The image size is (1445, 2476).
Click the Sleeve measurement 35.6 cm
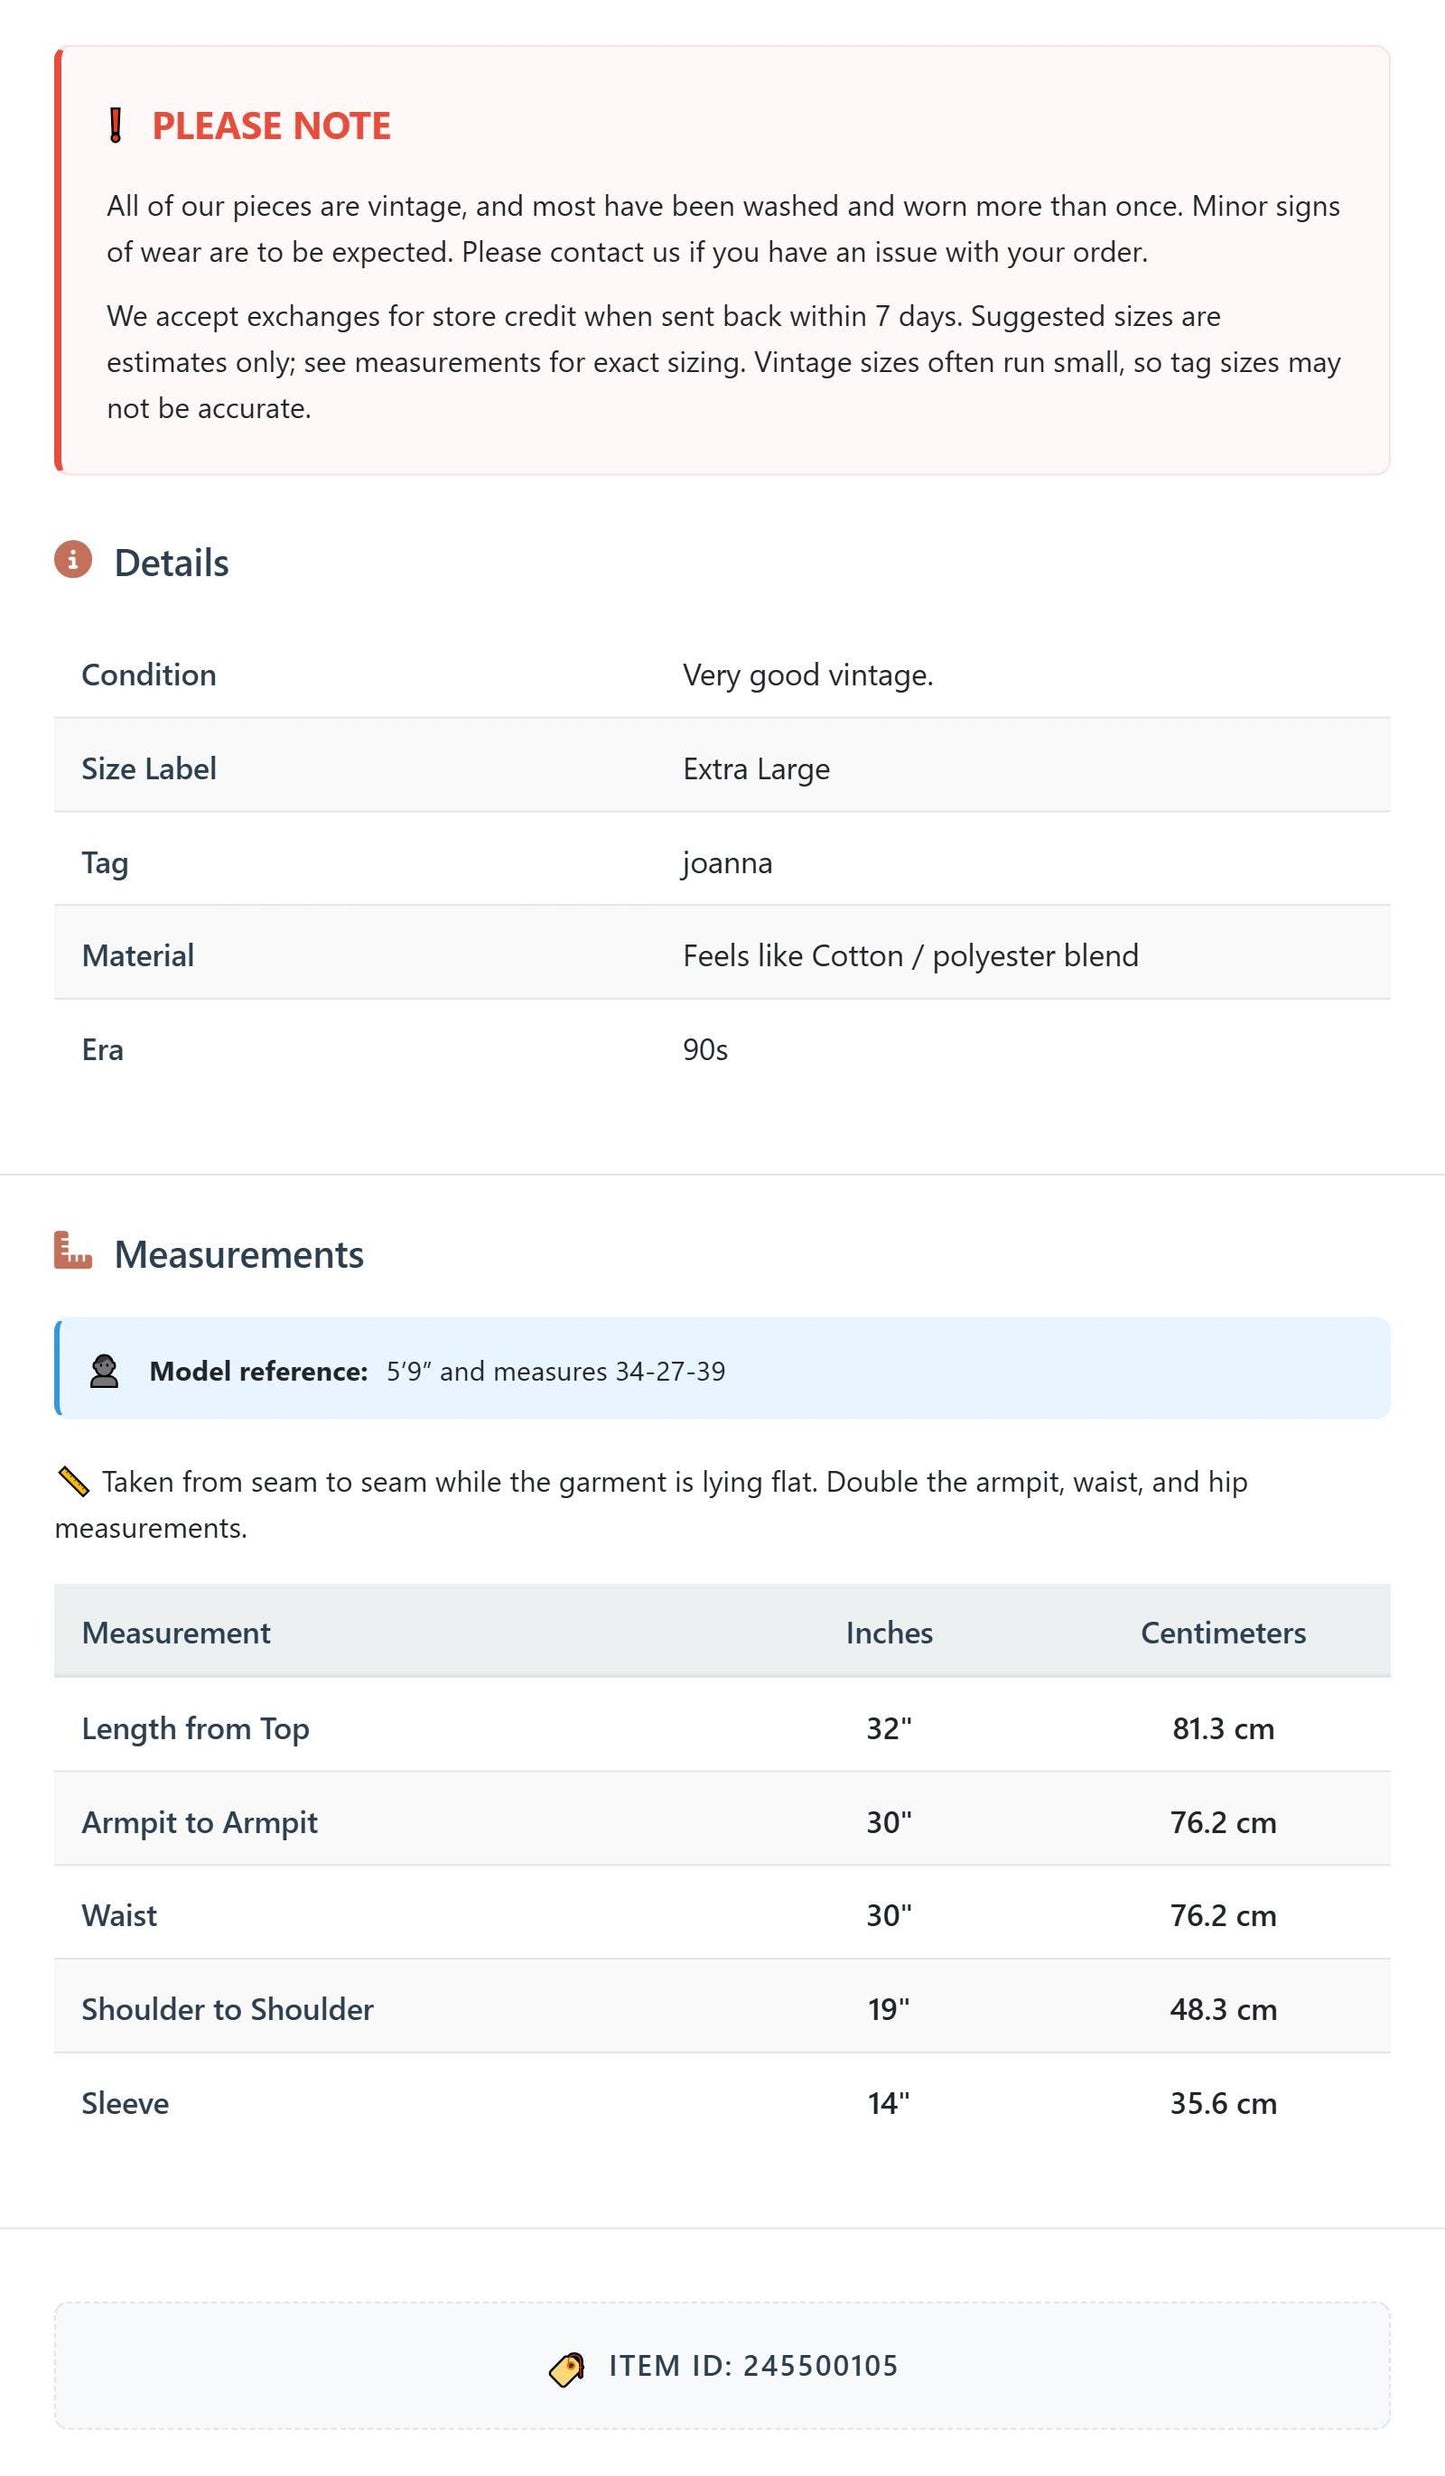click(1223, 2103)
